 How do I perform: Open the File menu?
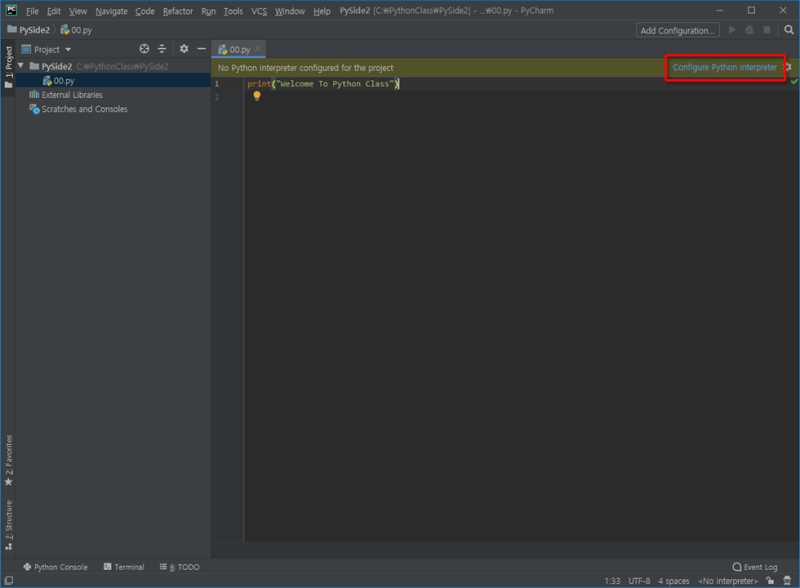(x=32, y=11)
